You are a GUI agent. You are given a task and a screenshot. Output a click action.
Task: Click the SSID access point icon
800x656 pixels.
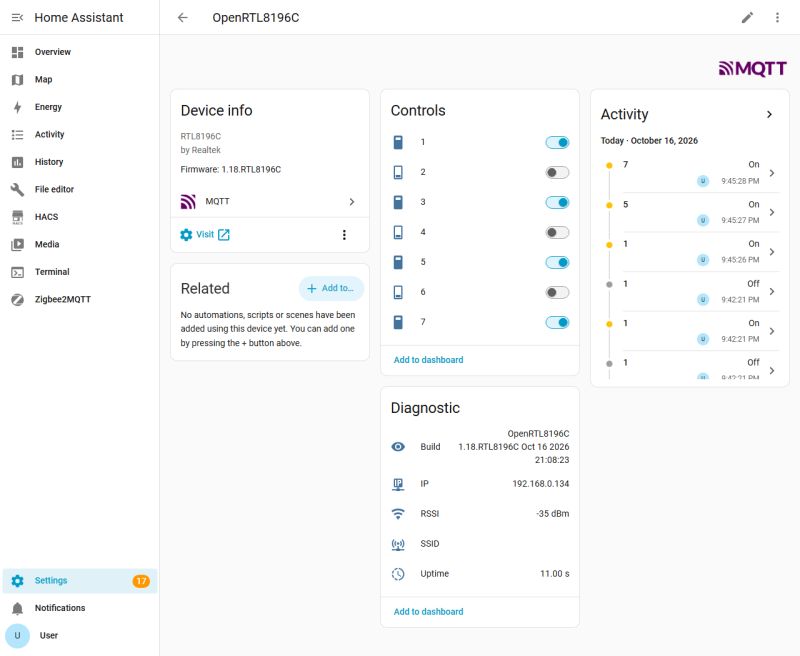[x=398, y=544]
